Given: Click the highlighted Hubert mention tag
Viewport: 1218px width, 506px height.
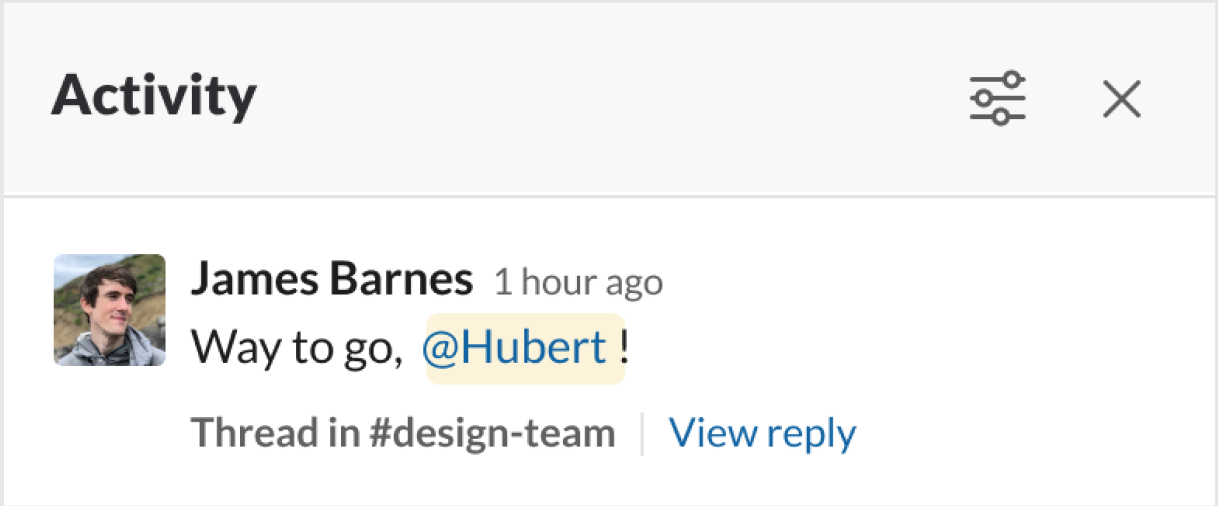Looking at the screenshot, I should 524,348.
